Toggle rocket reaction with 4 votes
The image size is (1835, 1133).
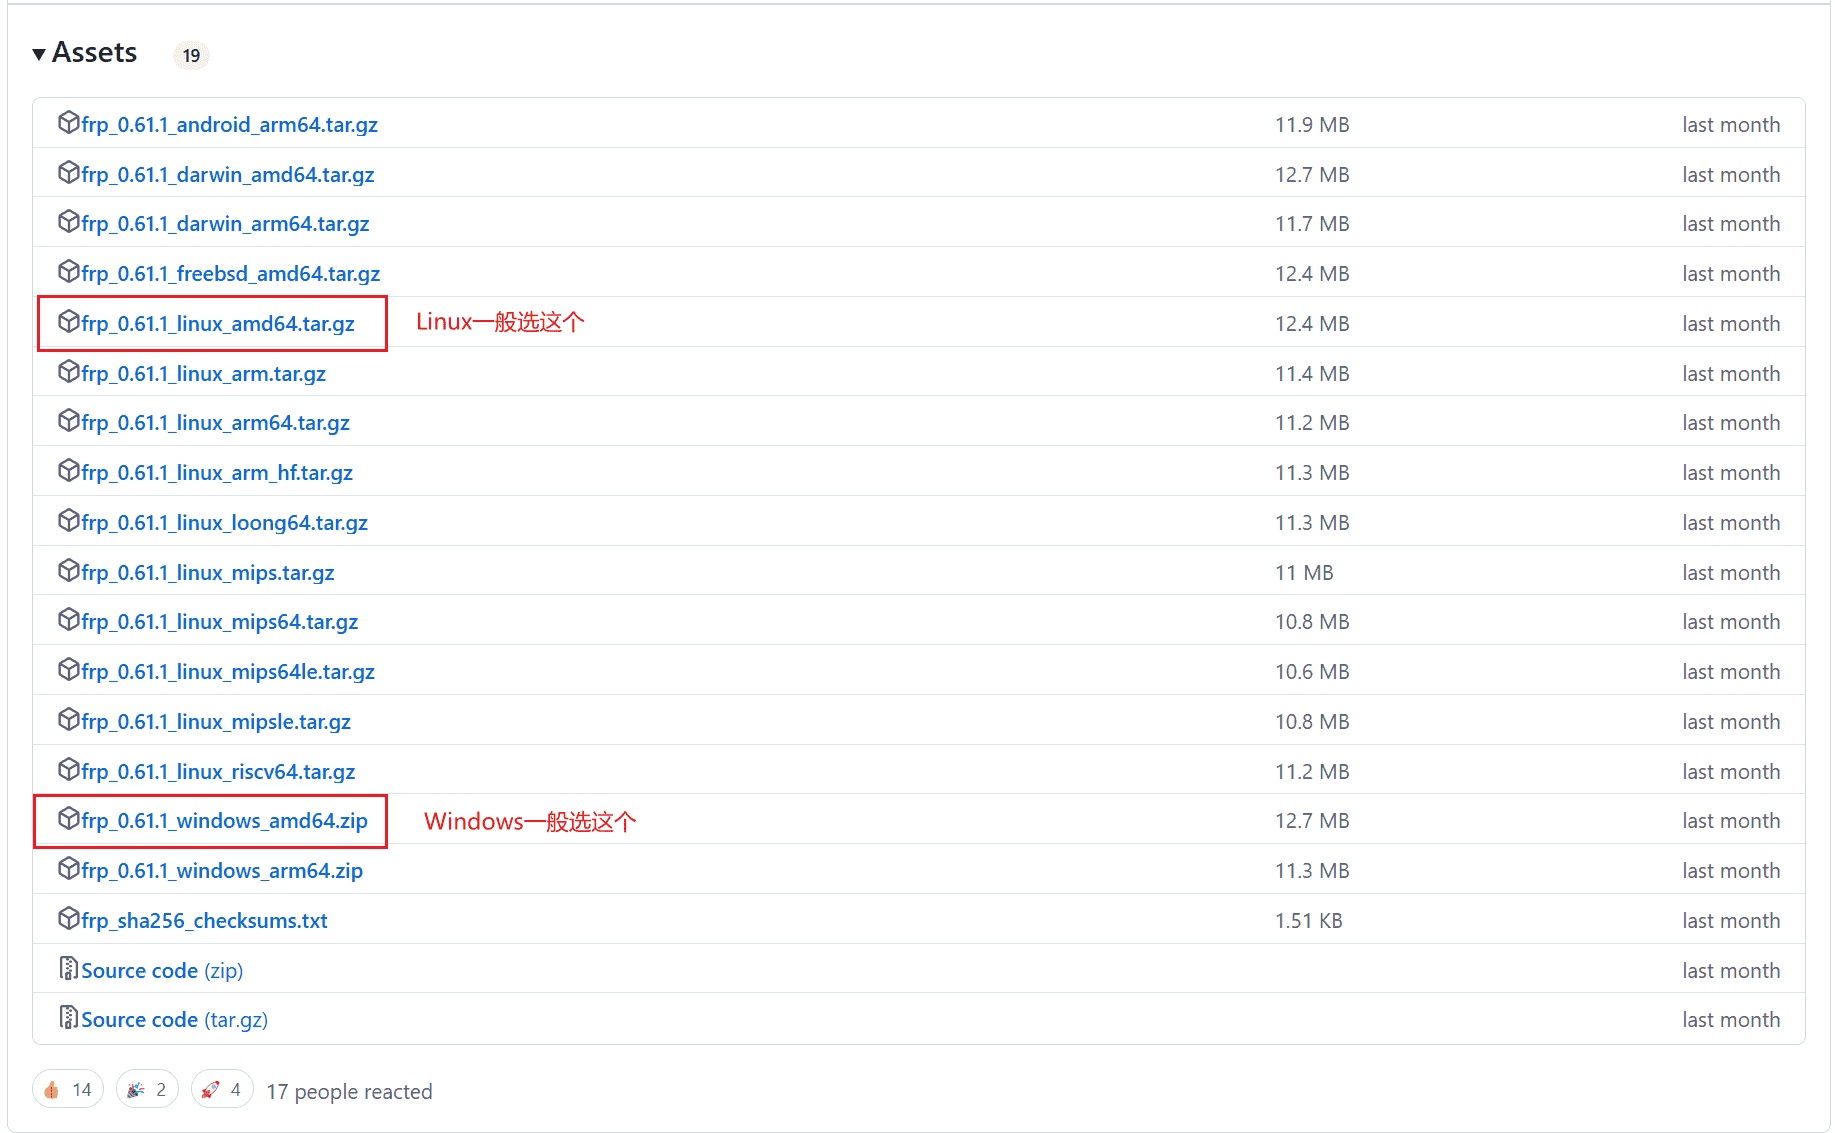[x=222, y=1089]
